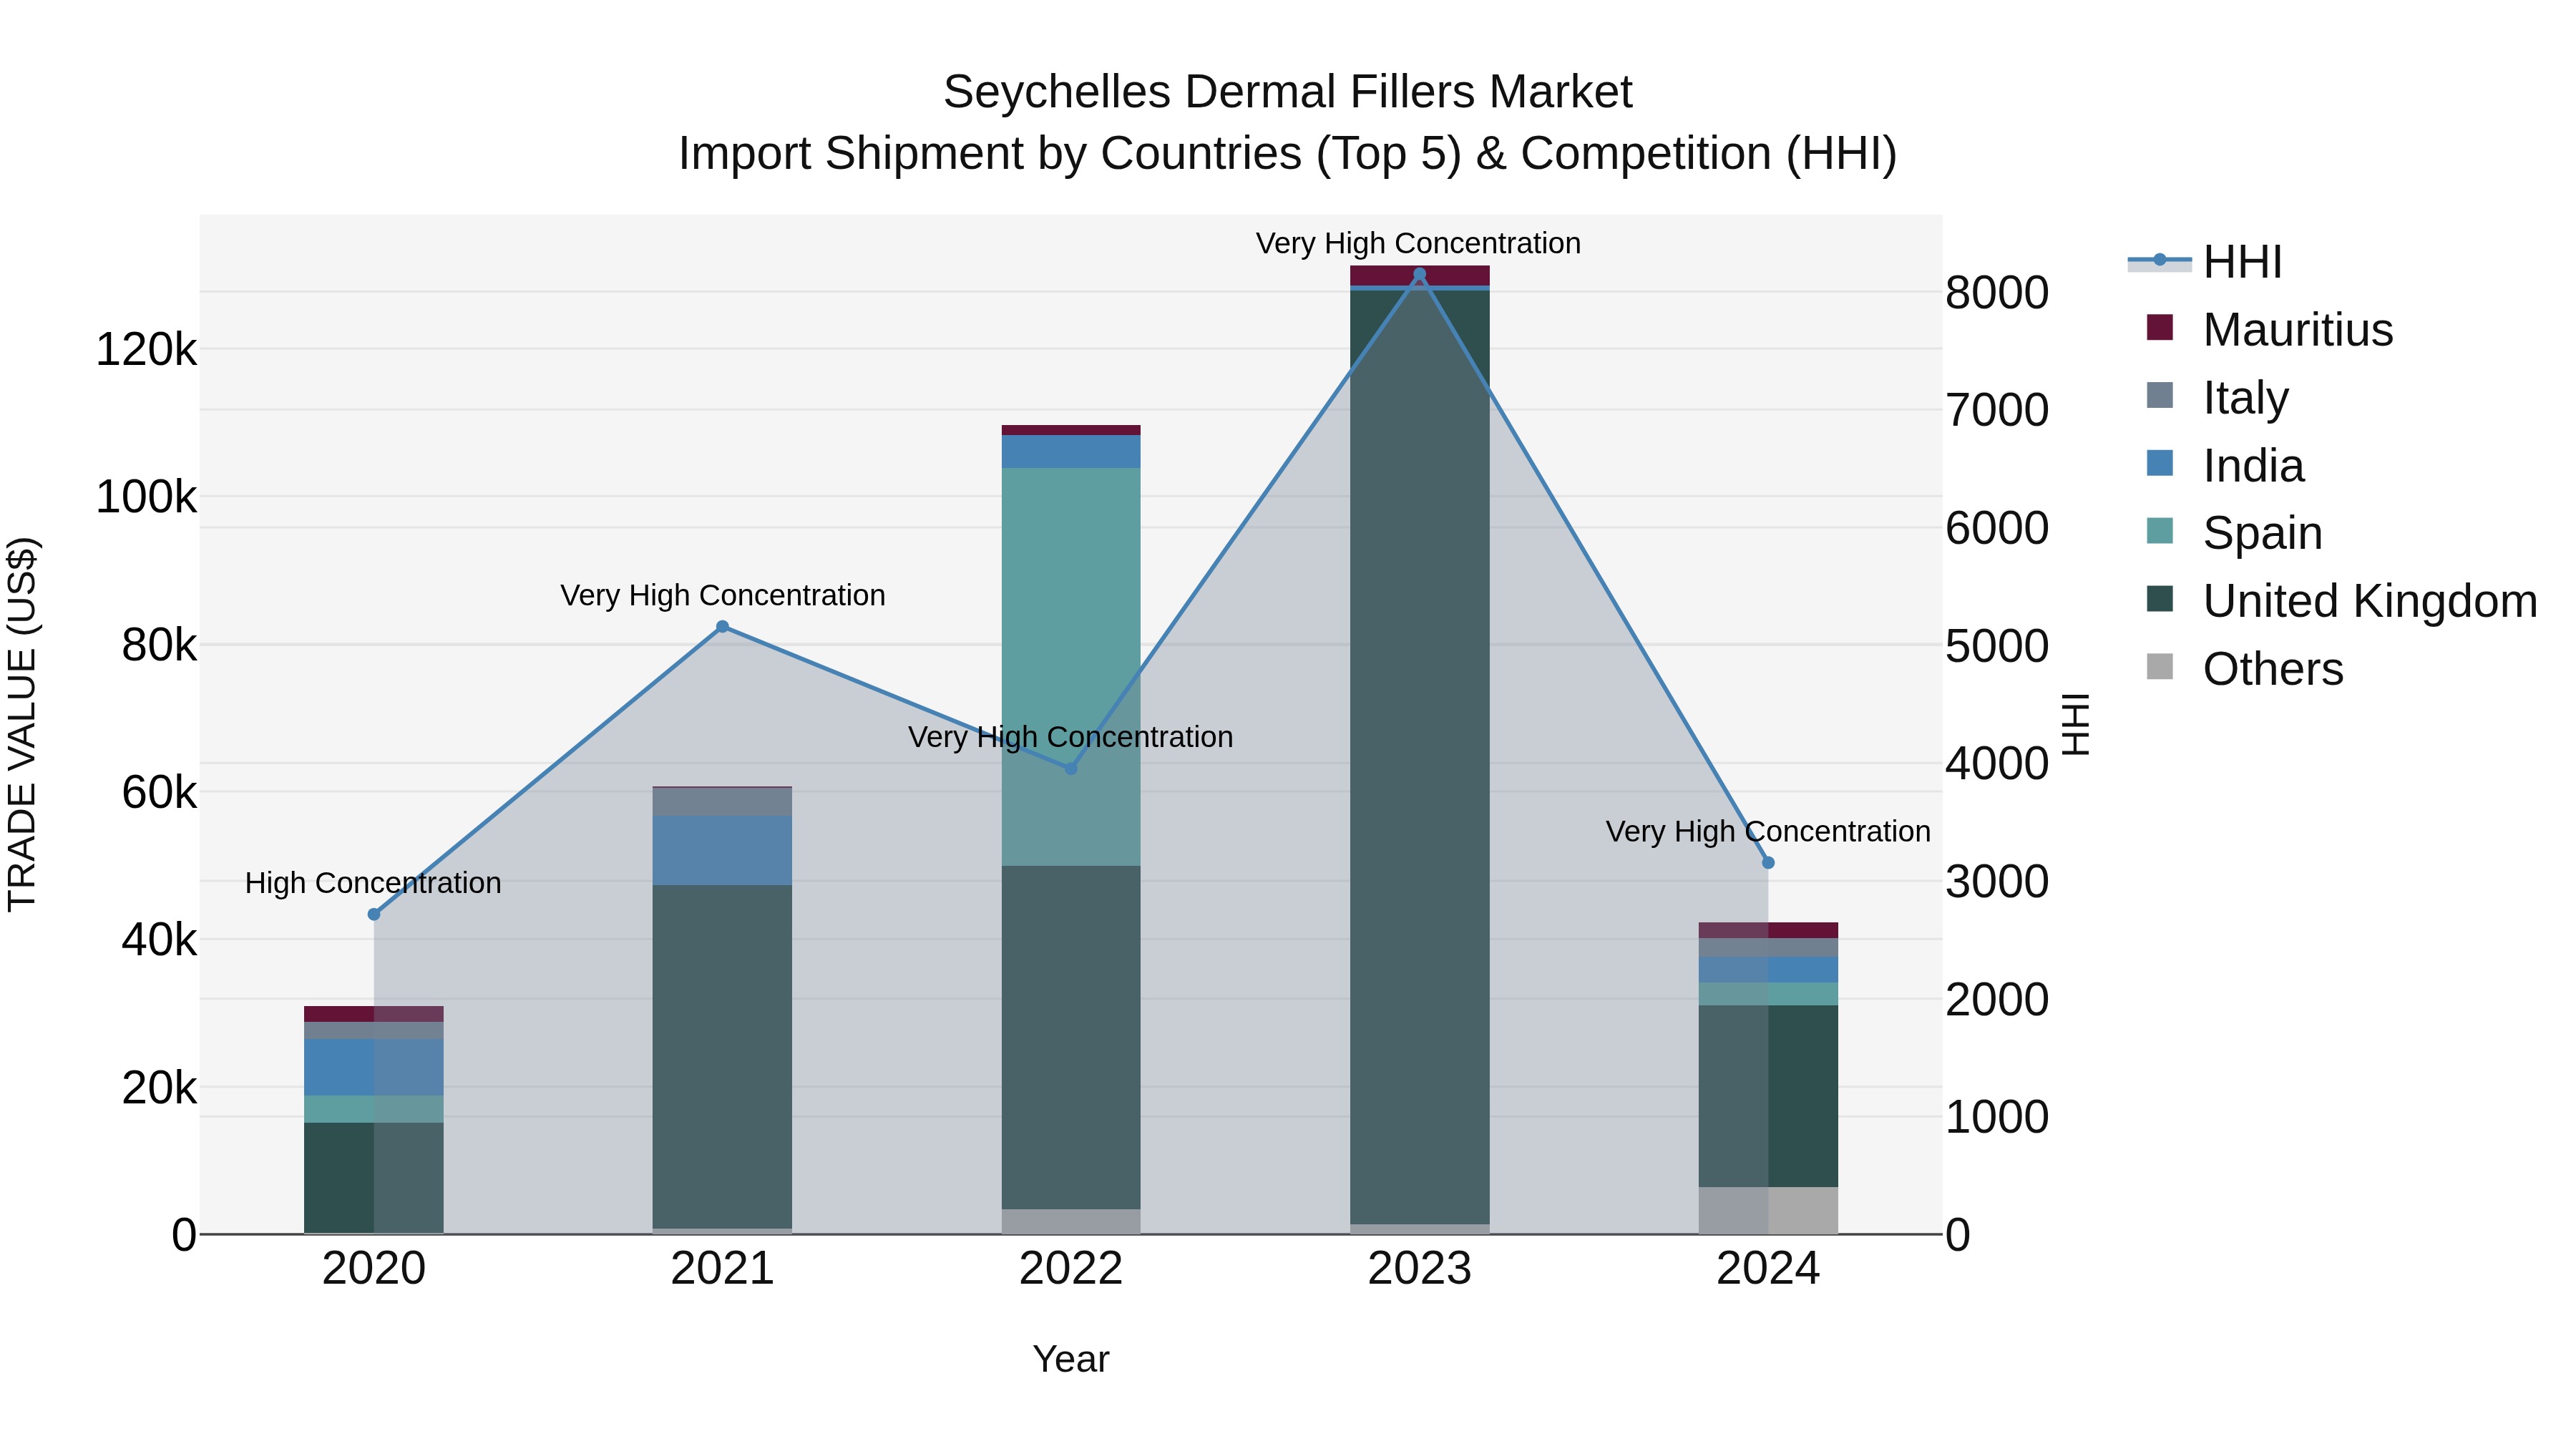Click the Spain teal legend swatch
This screenshot has width=2576, height=1449.
click(2160, 530)
